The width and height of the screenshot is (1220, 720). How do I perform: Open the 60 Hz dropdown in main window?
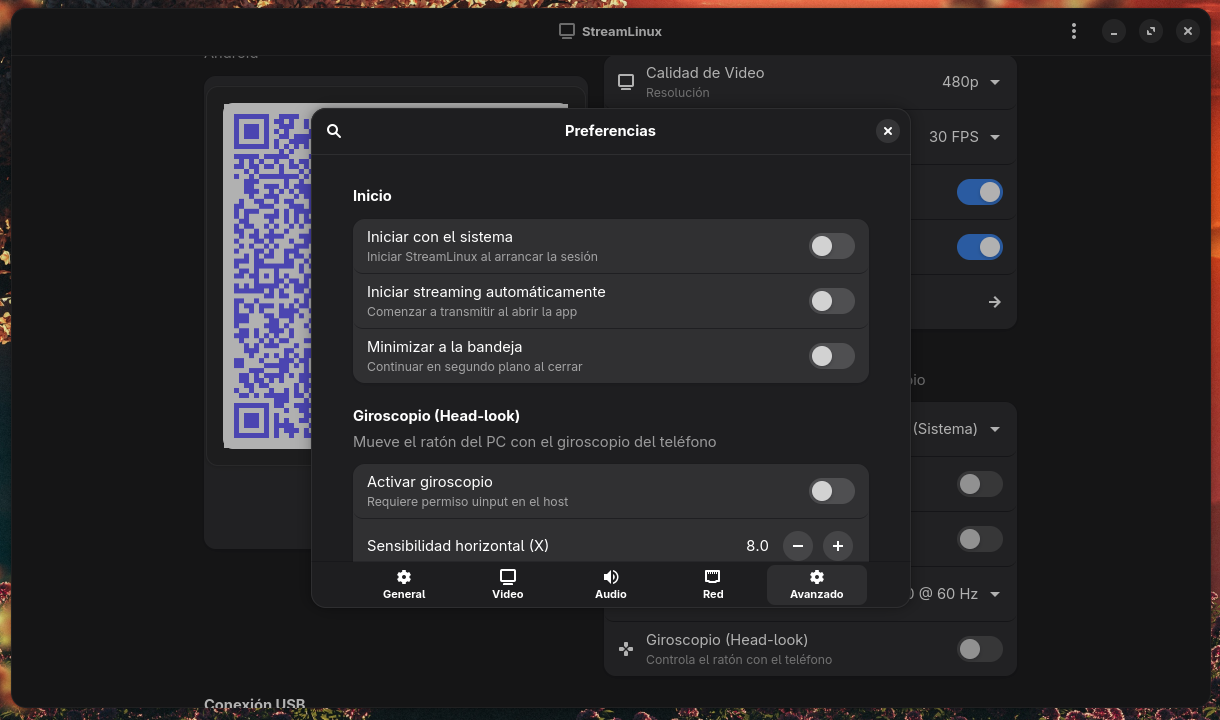956,594
